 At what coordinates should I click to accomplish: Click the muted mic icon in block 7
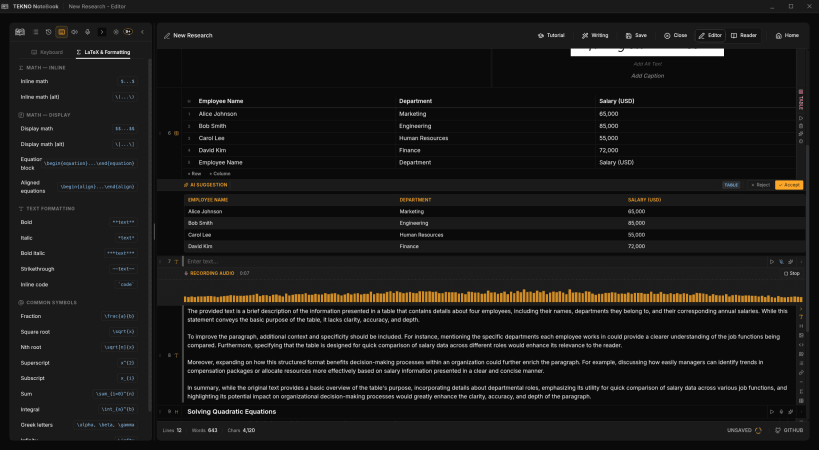(x=781, y=262)
